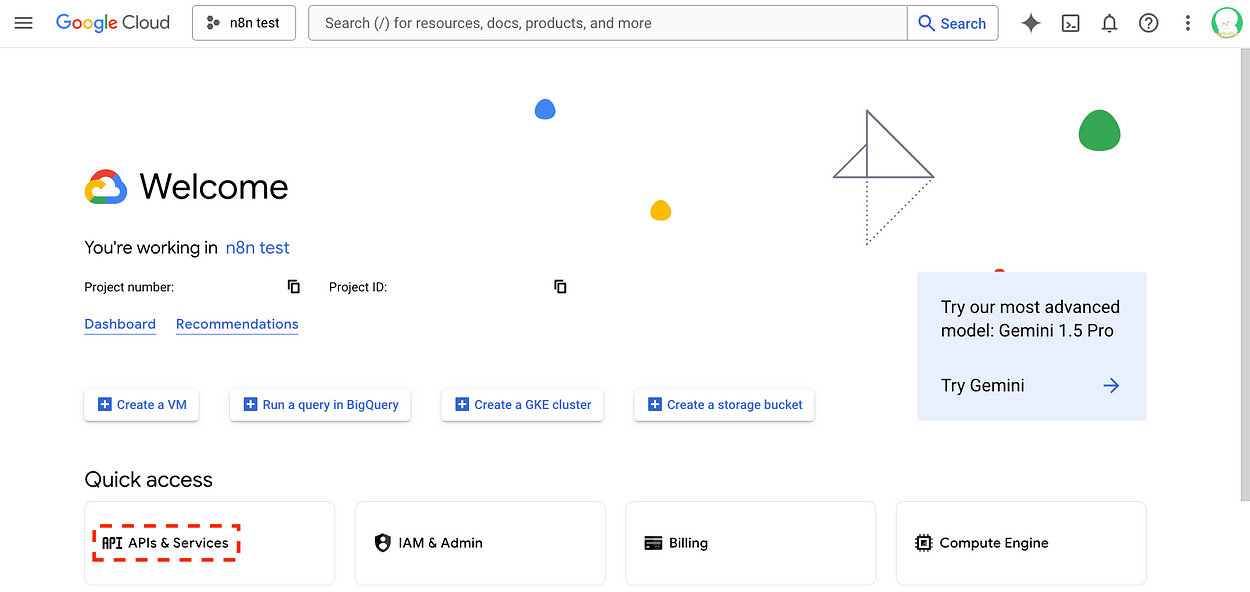This screenshot has height=592, width=1250.
Task: Click the IAM & Admin shield icon
Action: click(382, 543)
